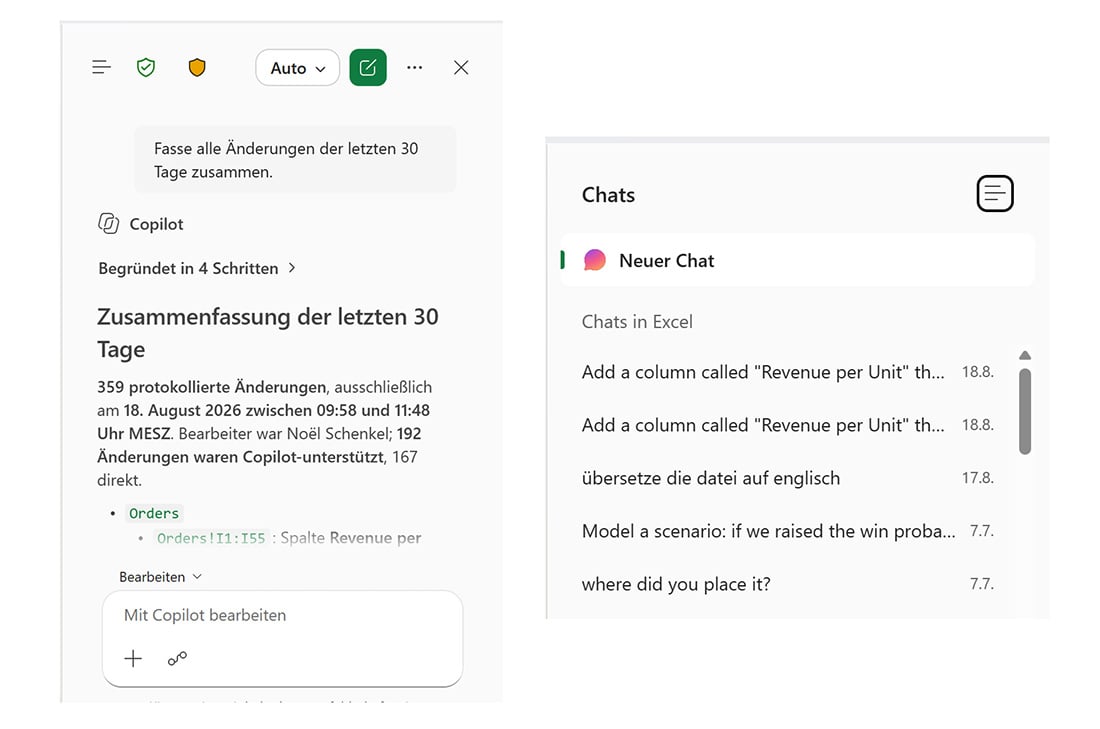Click the Copilot logo icon
The image size is (1100, 729).
[x=109, y=223]
